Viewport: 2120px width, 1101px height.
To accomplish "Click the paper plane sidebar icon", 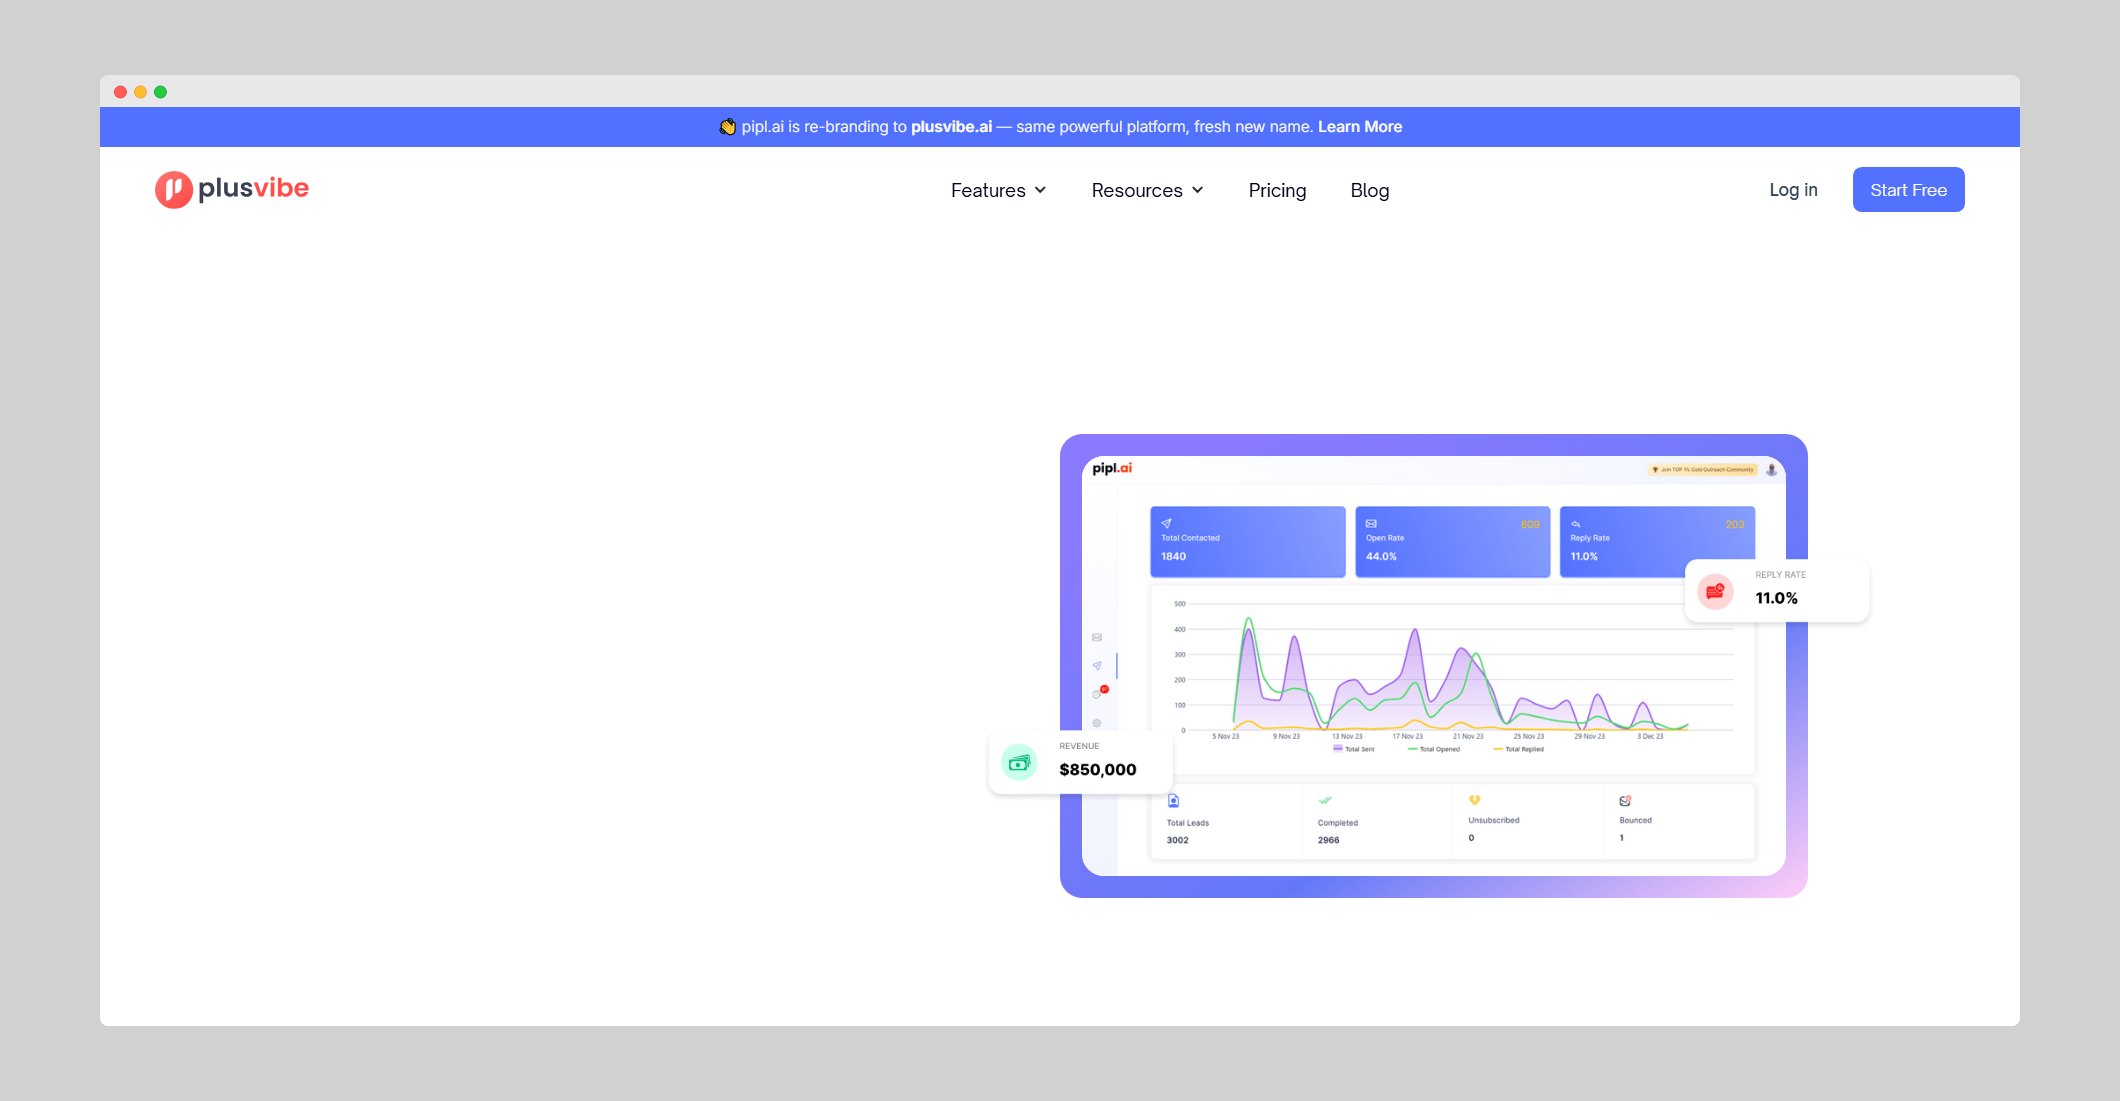I will click(1097, 665).
